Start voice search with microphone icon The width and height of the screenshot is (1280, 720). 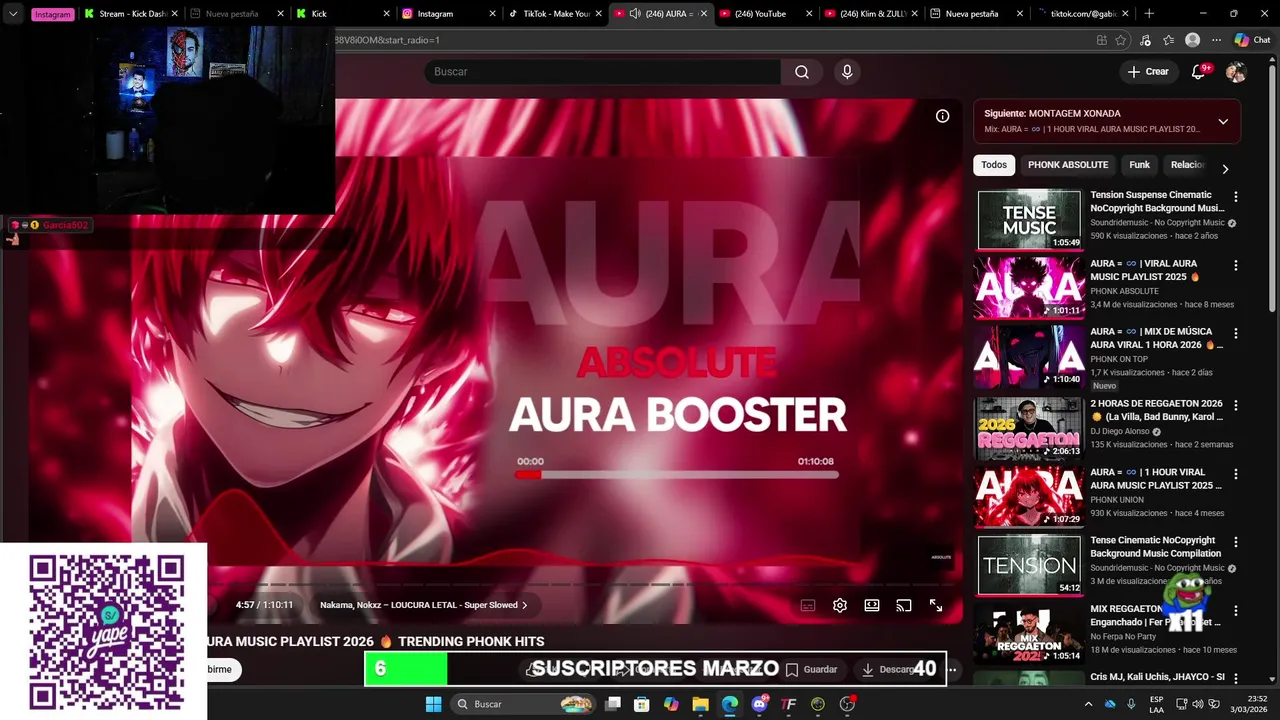click(847, 72)
